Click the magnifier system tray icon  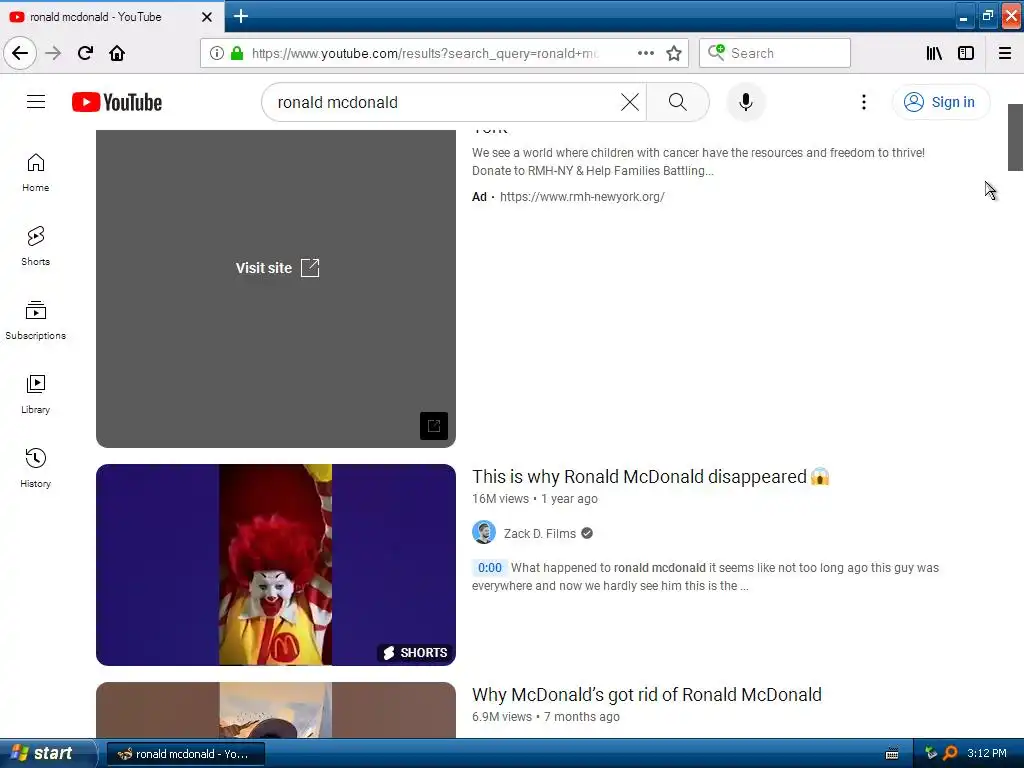point(950,753)
